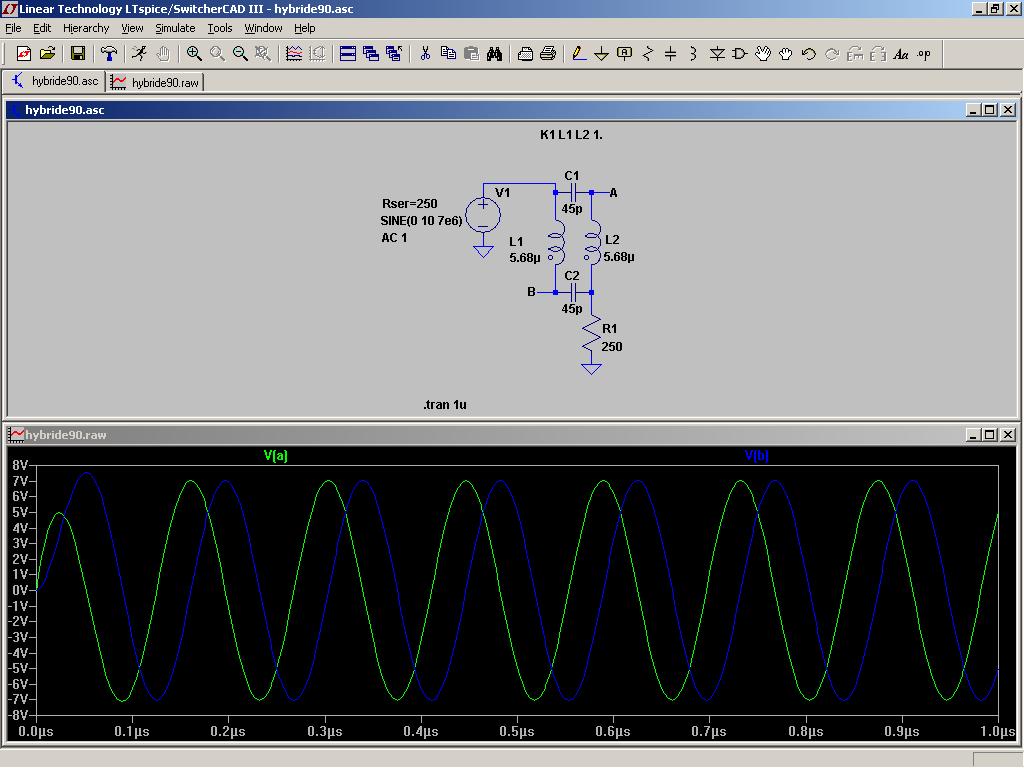Select the Inductor component tool
Screen dimensions: 1024x768
point(693,54)
